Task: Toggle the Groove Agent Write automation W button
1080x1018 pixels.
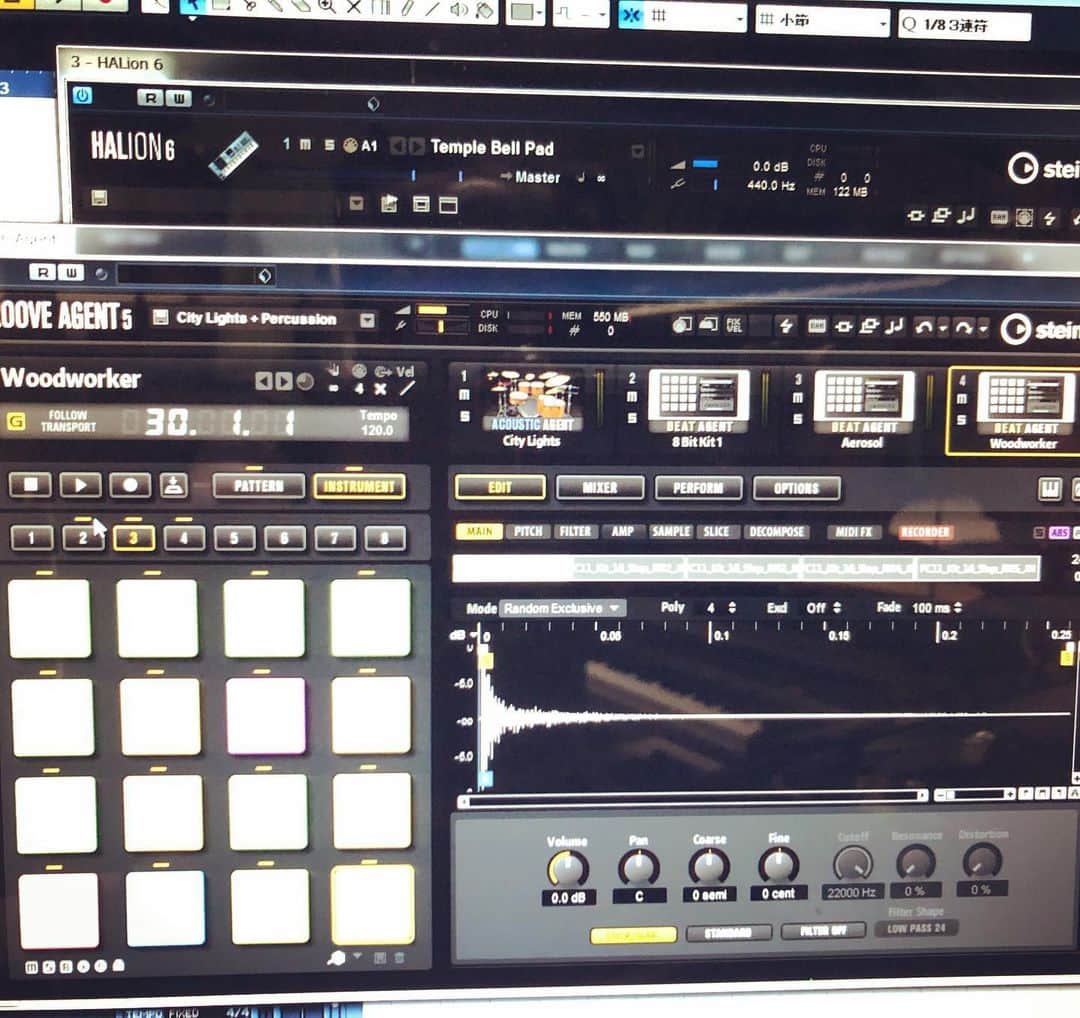Action: coord(71,273)
